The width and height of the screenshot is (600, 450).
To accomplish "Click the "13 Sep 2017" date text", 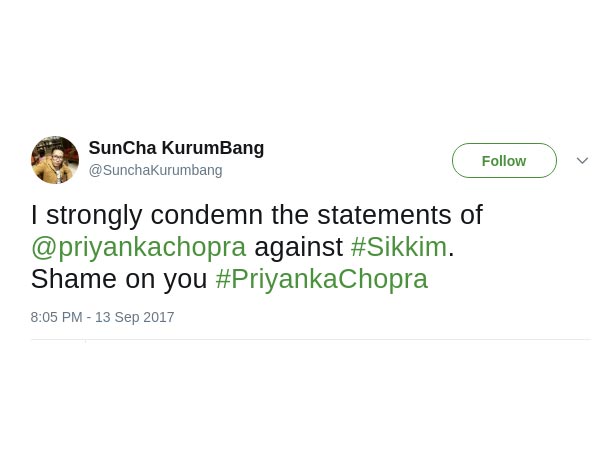I will tap(135, 317).
